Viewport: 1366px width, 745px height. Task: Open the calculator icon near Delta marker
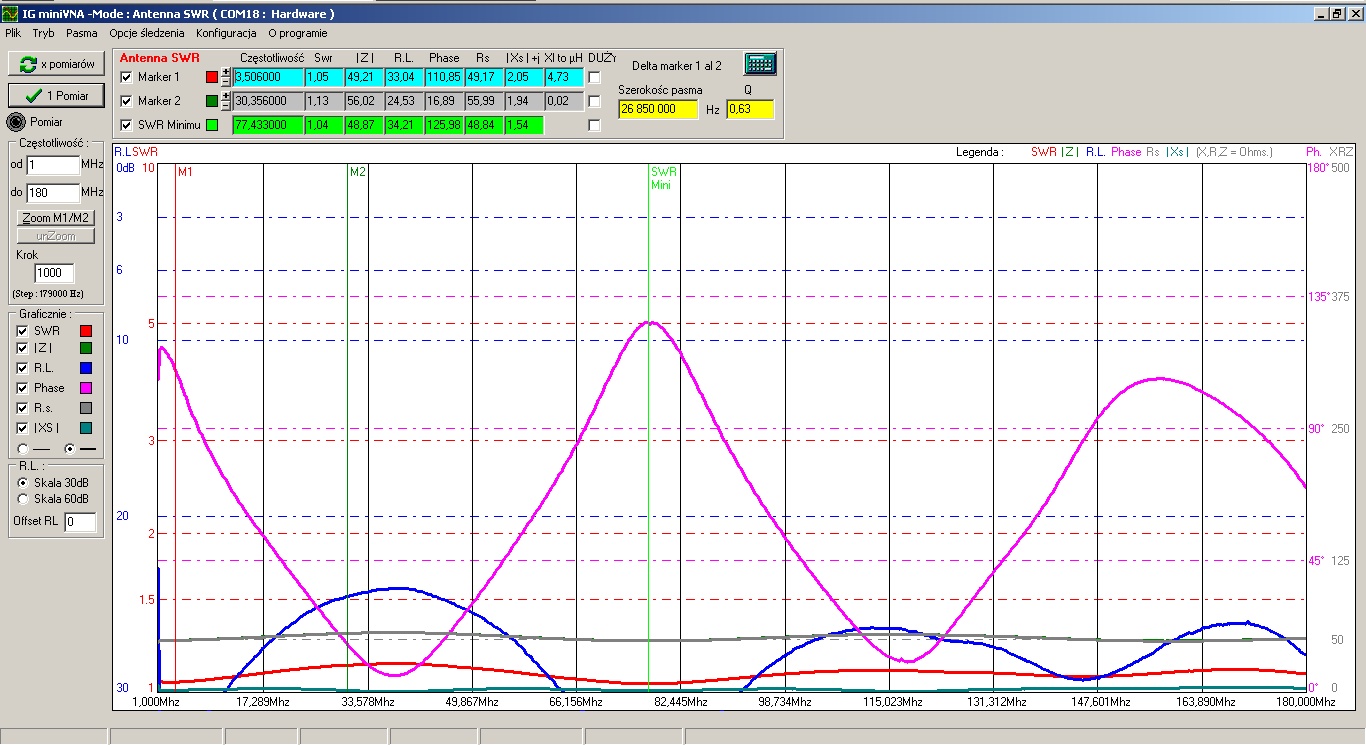[760, 64]
